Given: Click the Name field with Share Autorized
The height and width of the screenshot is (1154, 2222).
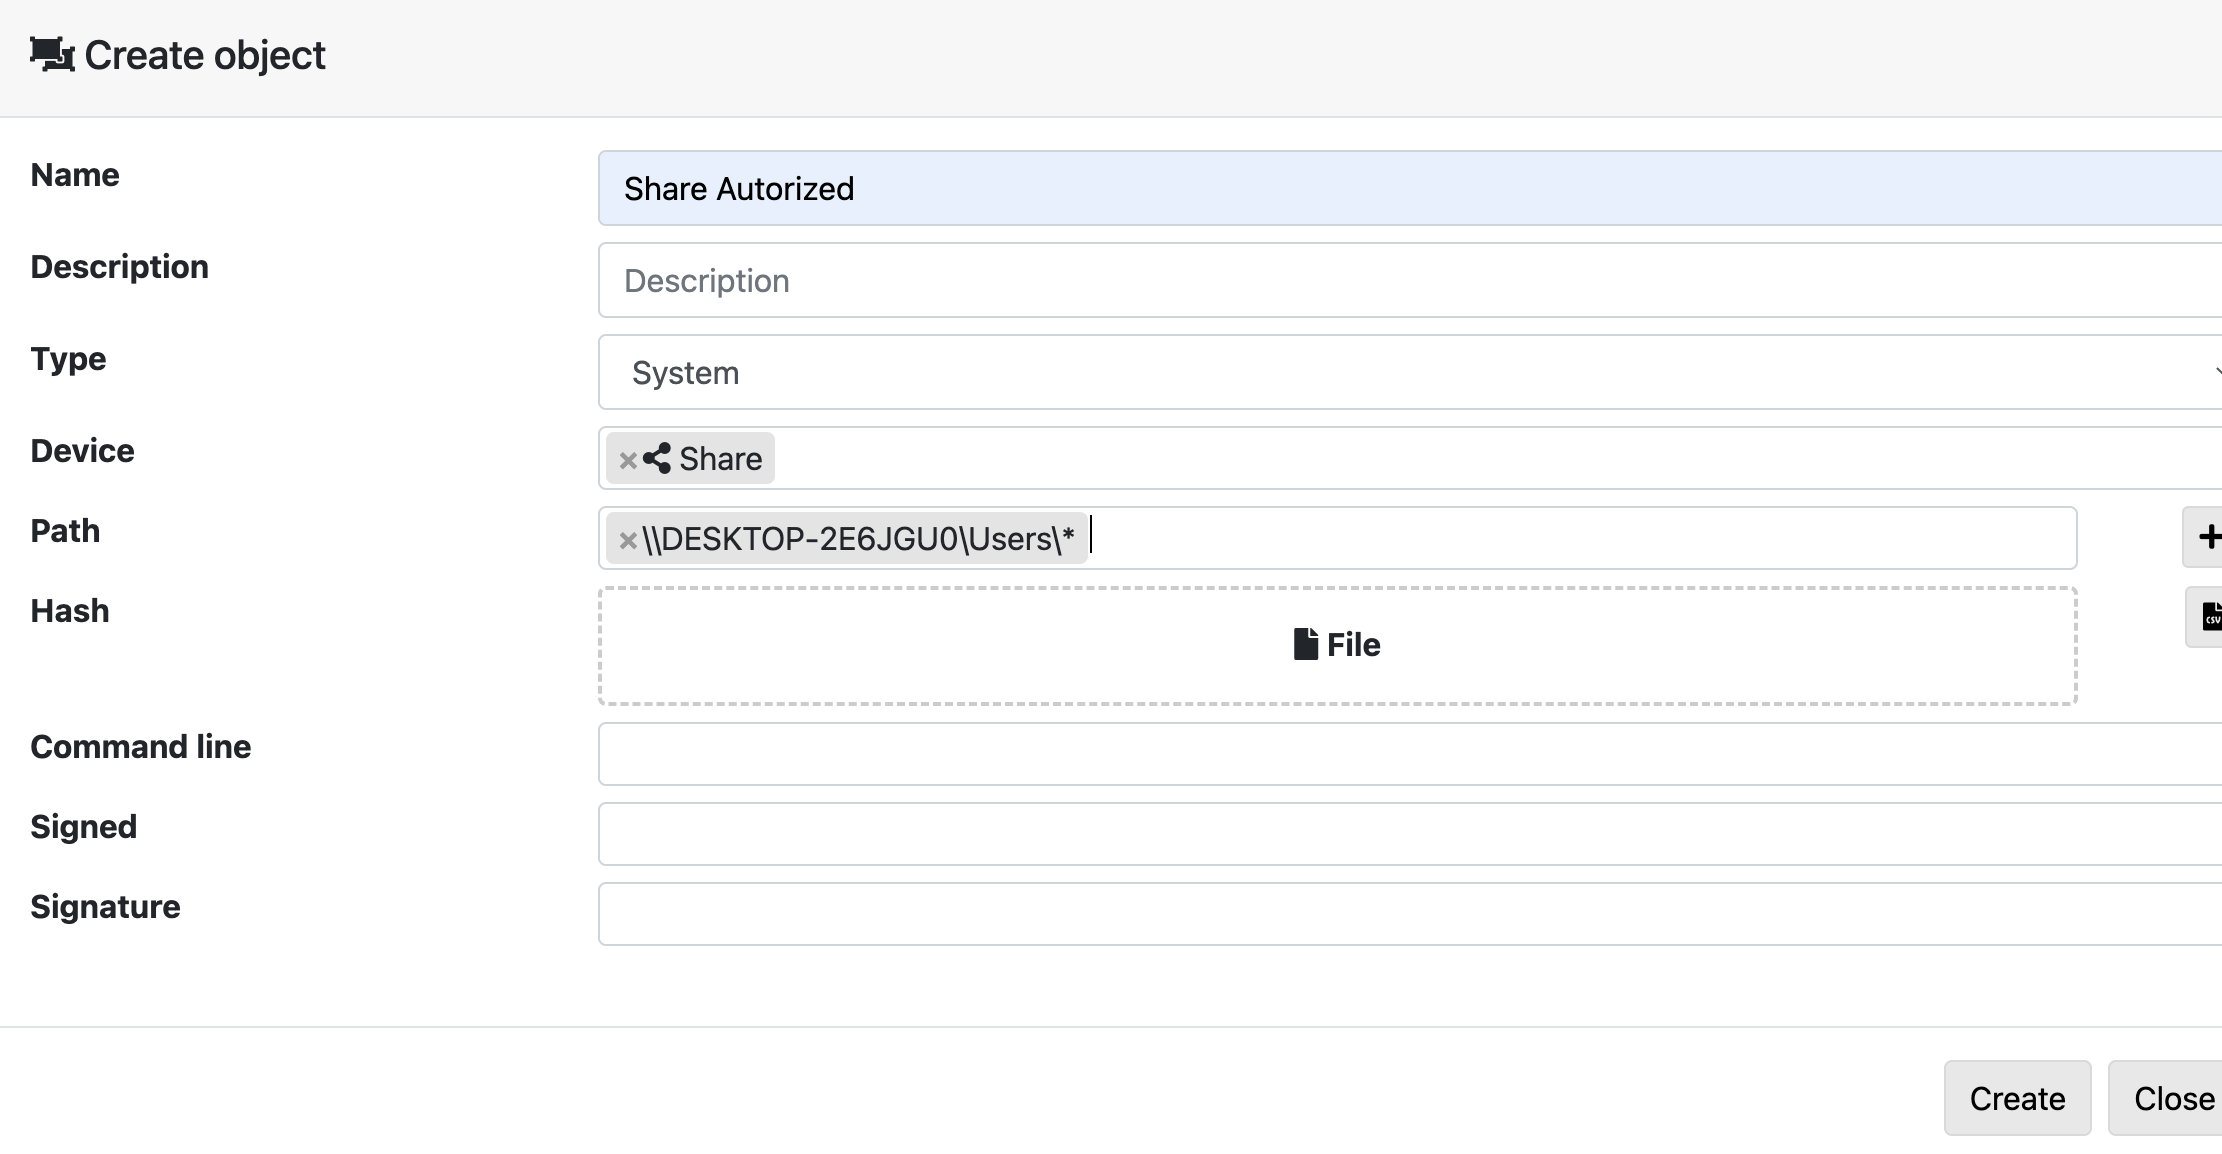Looking at the screenshot, I should [1400, 189].
